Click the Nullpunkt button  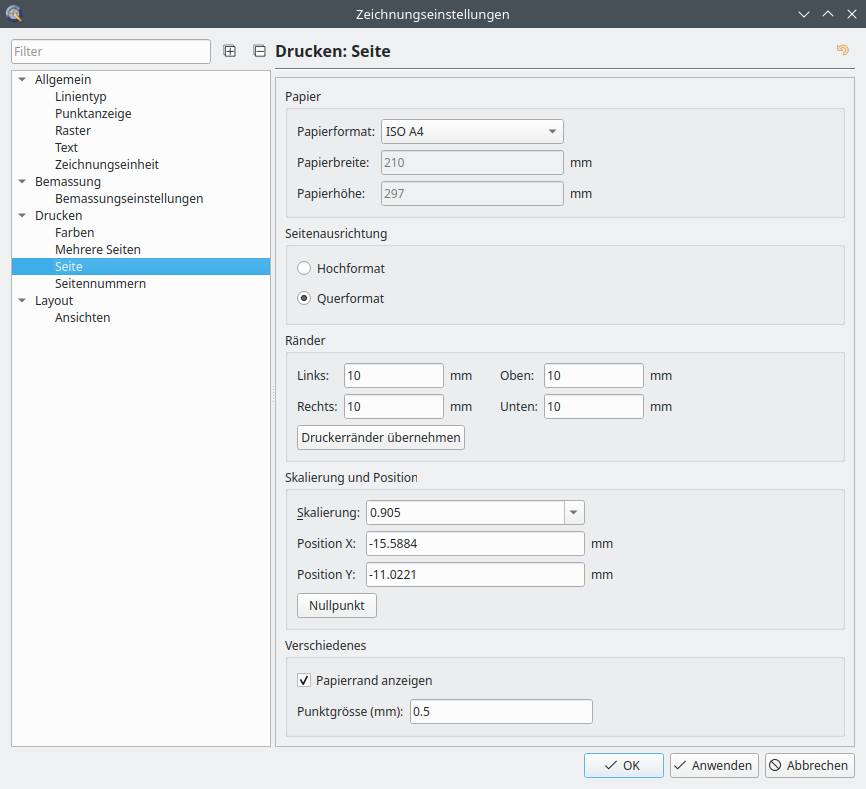click(x=337, y=605)
